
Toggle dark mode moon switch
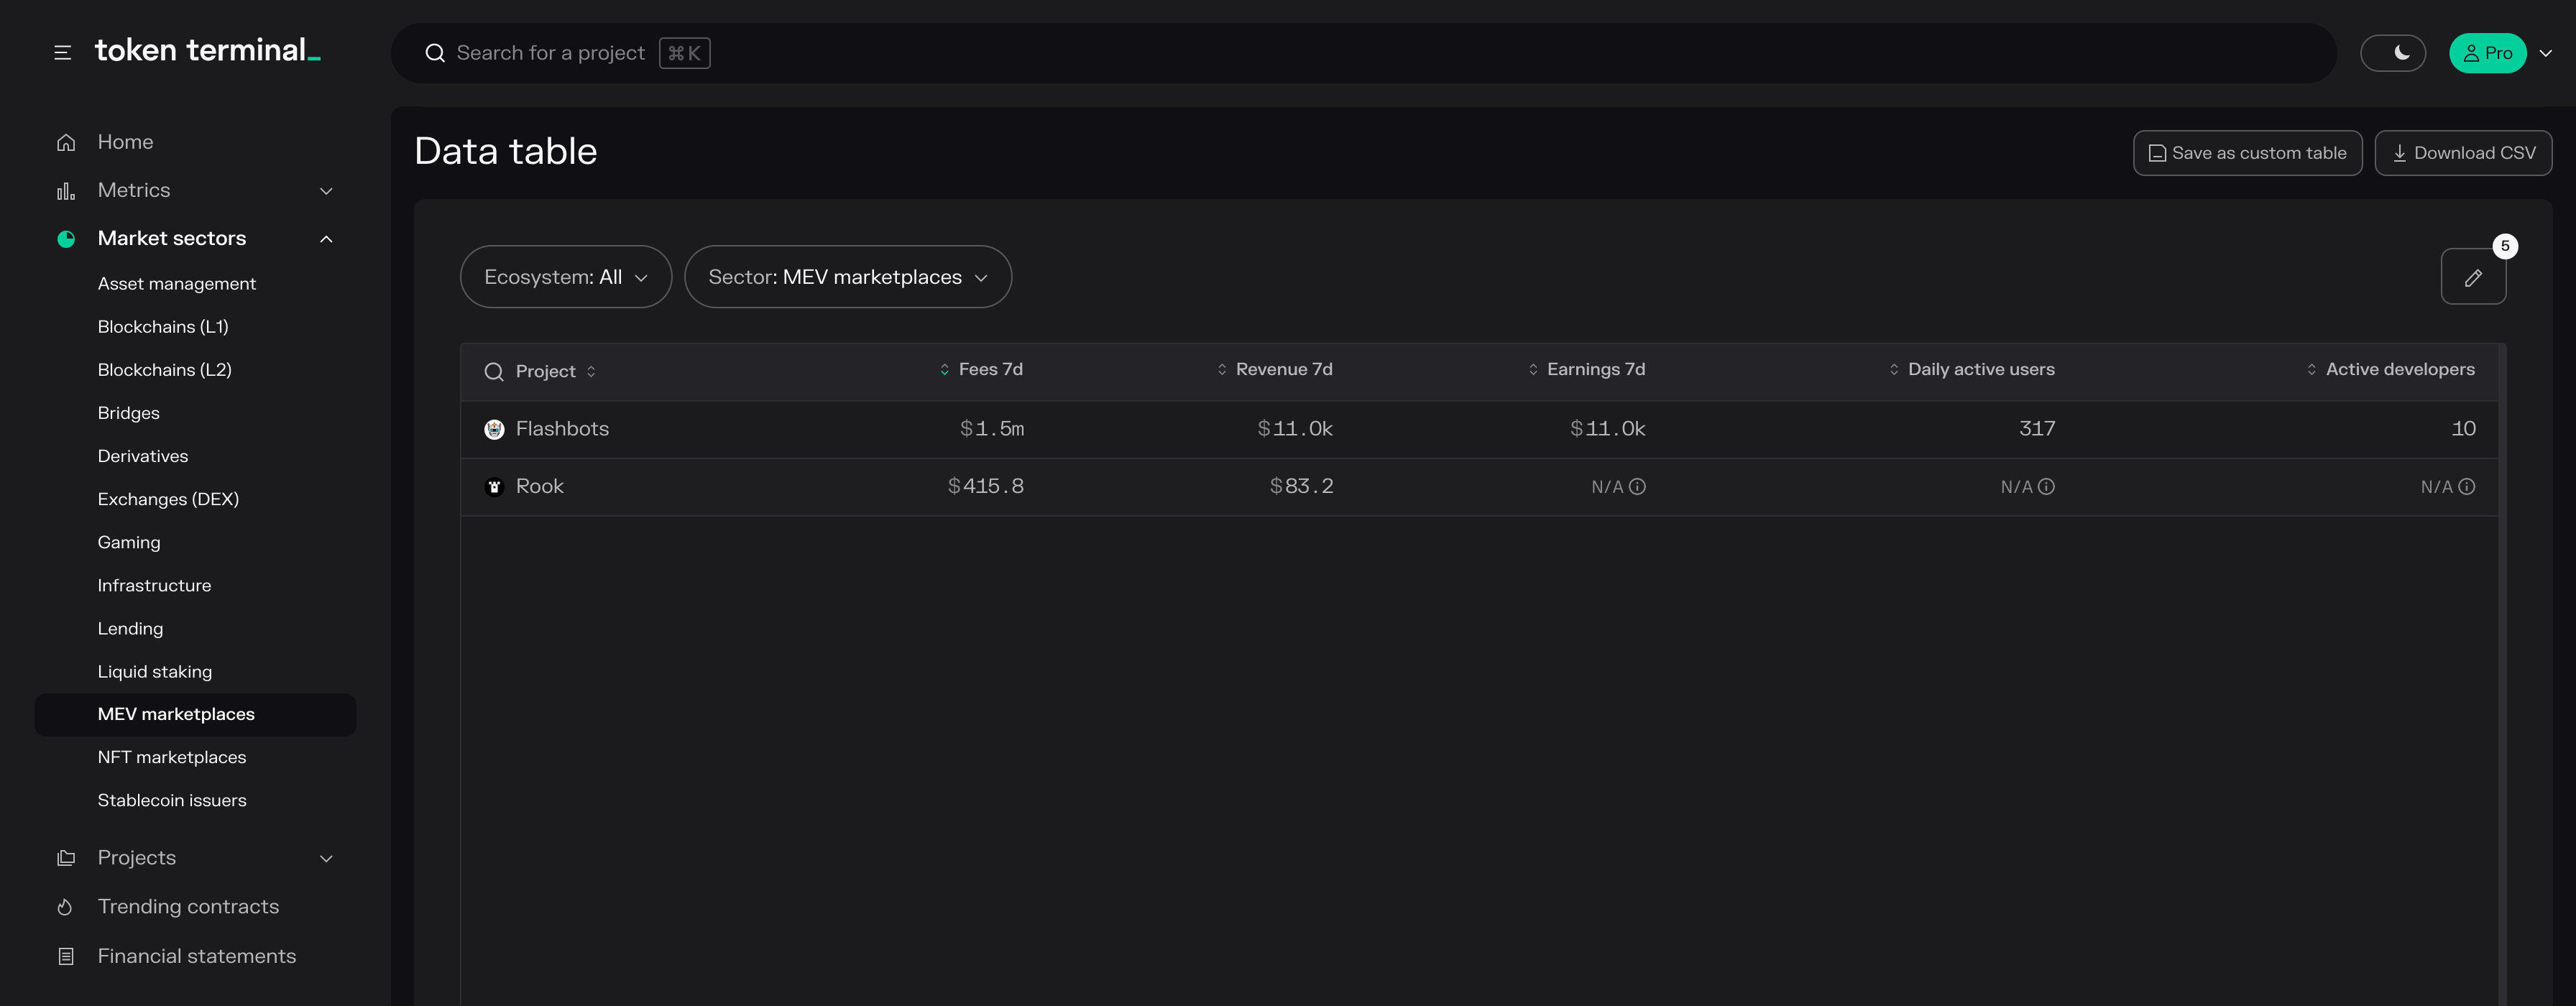[x=2392, y=53]
